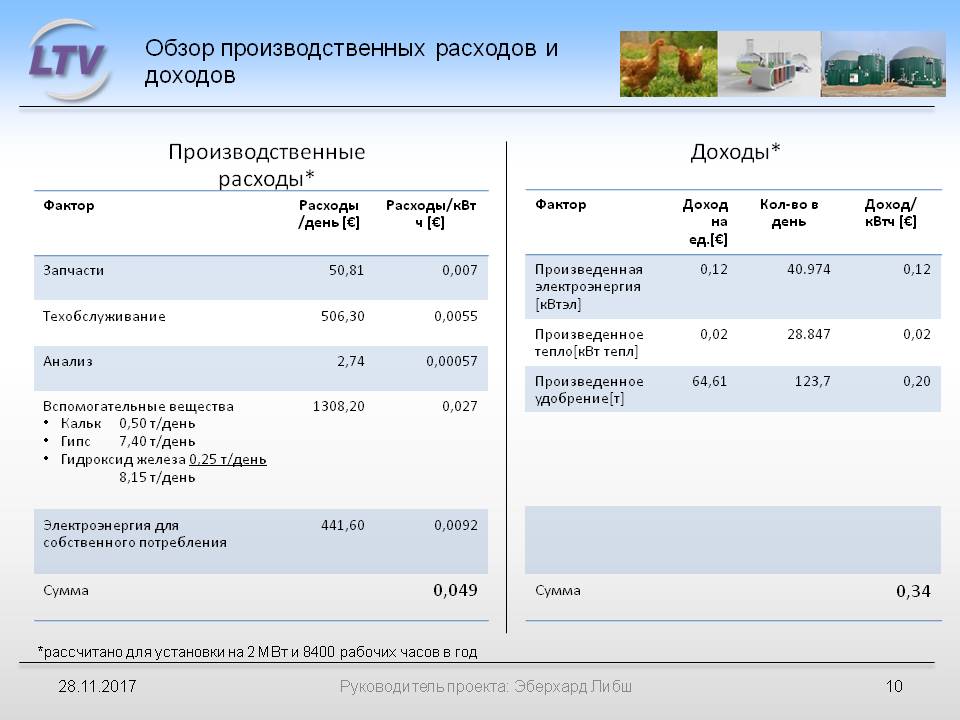The image size is (960, 720).
Task: Click the LTV logo
Action: point(66,60)
